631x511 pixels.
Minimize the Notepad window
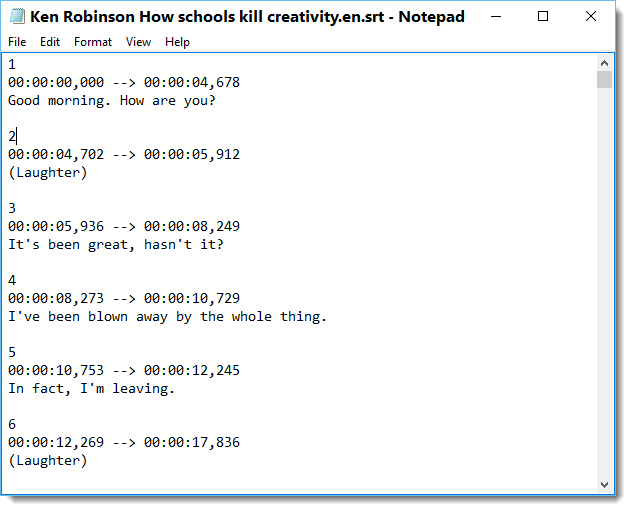pos(496,16)
